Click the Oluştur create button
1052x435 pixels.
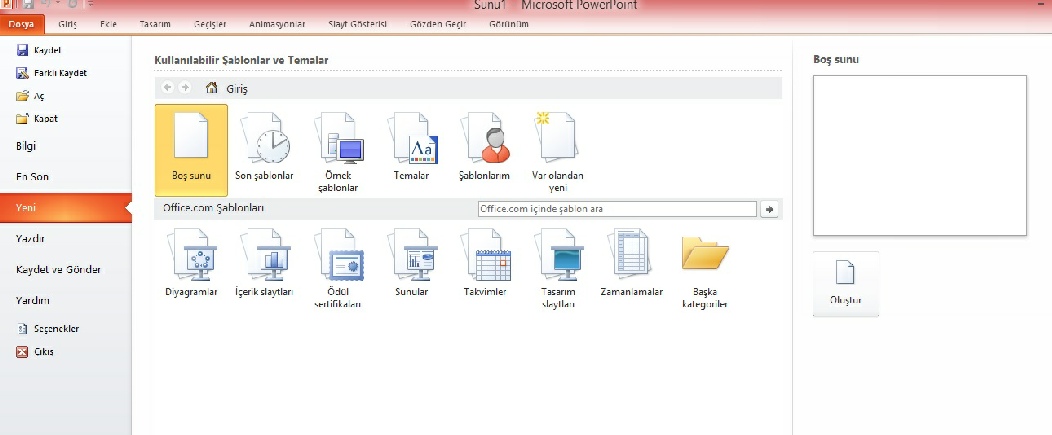(x=845, y=284)
